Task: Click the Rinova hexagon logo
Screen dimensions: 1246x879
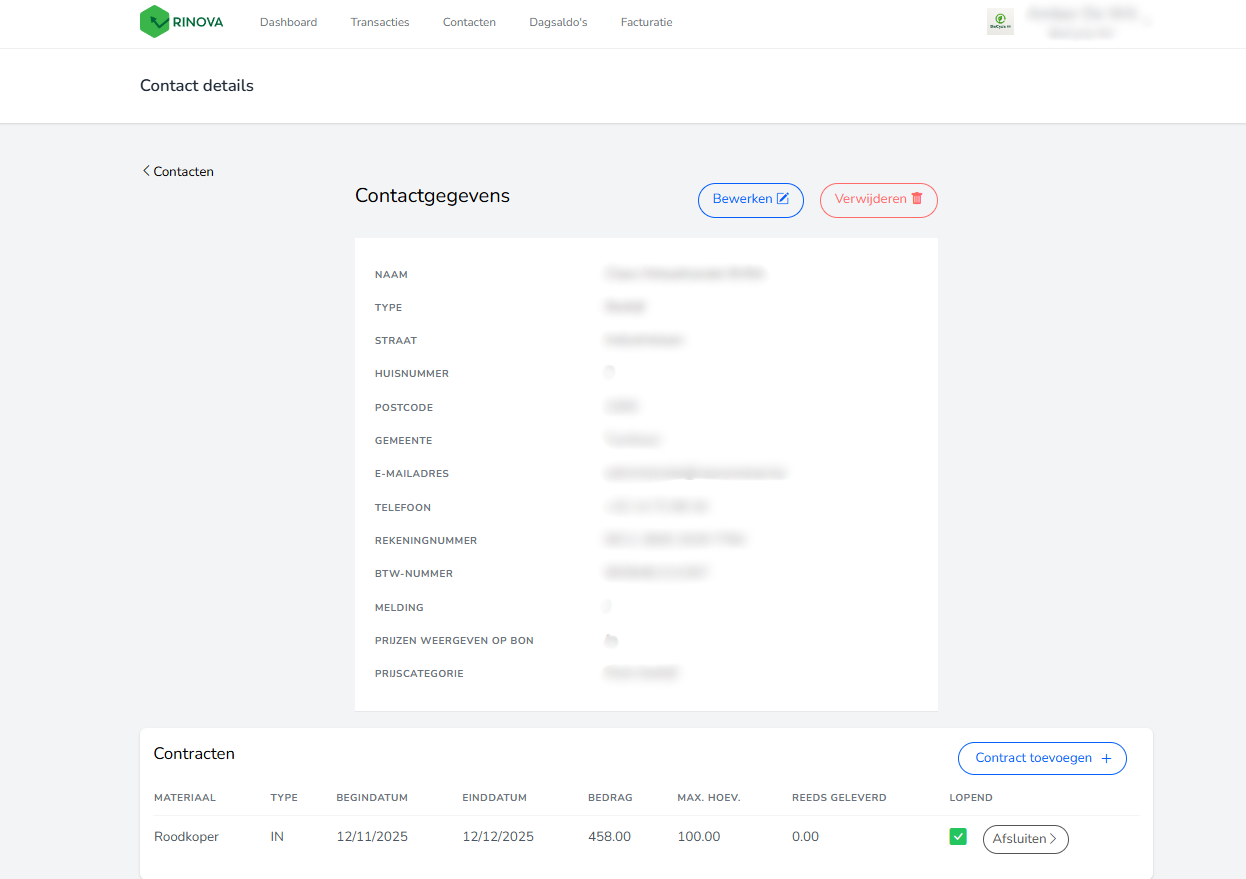Action: [x=154, y=22]
